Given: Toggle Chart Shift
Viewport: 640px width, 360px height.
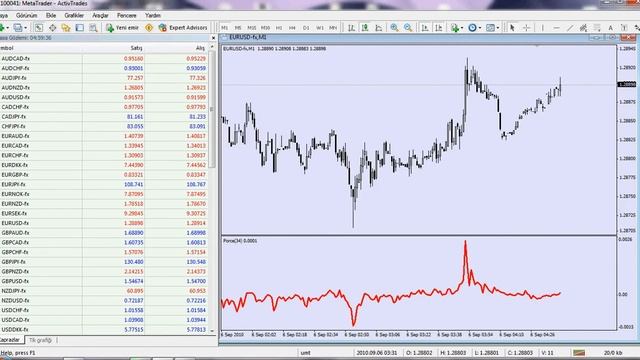Looking at the screenshot, I should [439, 28].
